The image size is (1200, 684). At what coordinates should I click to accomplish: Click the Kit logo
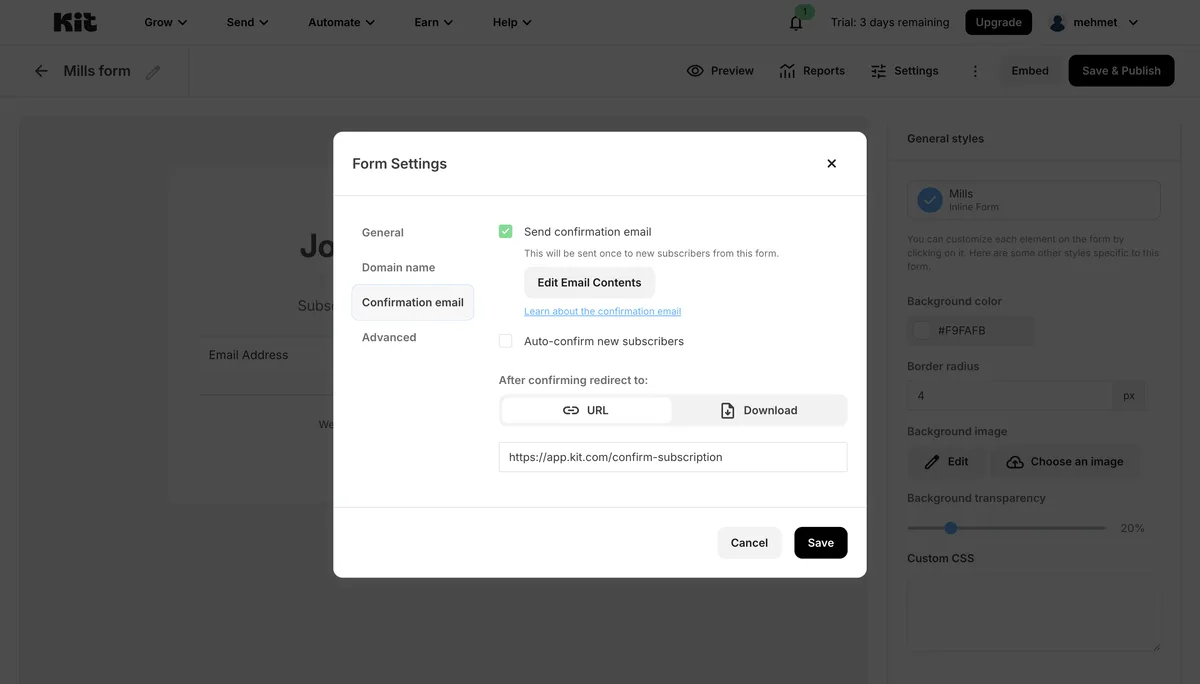pos(75,22)
